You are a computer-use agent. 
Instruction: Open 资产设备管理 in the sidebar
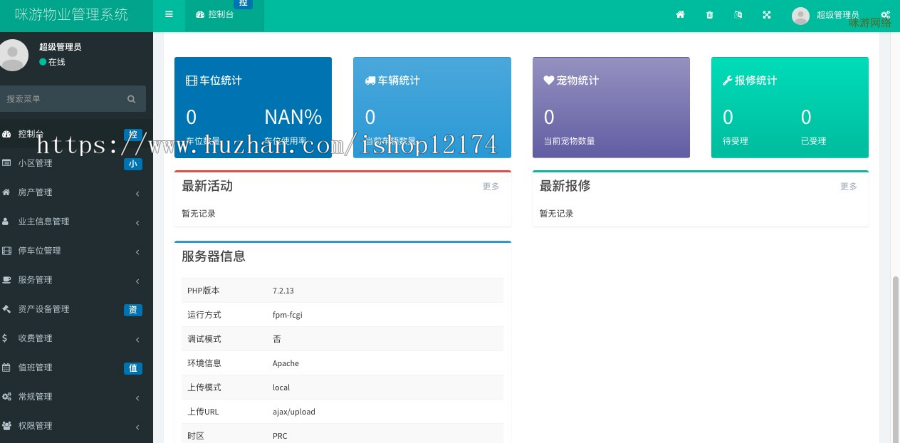tap(76, 309)
